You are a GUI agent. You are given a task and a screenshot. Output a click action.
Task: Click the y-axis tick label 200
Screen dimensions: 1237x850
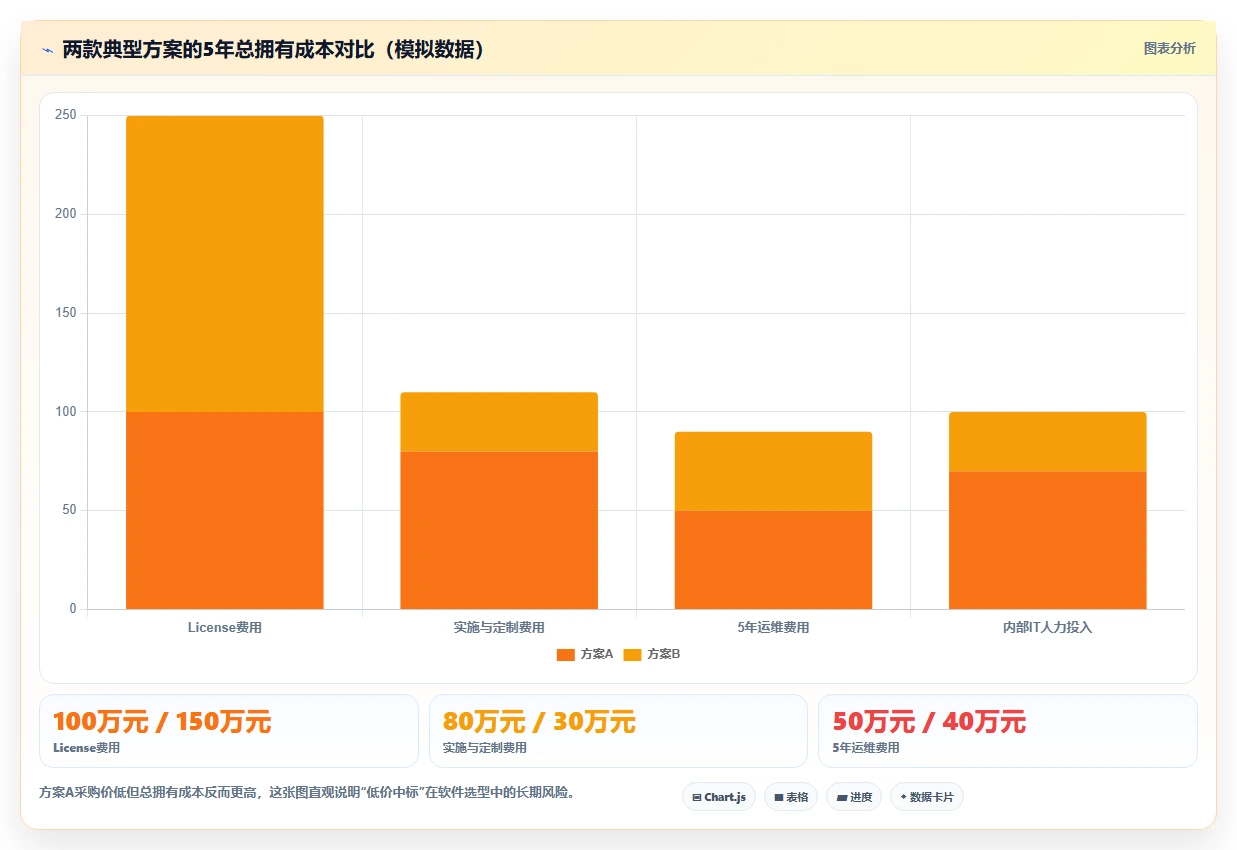[66, 214]
